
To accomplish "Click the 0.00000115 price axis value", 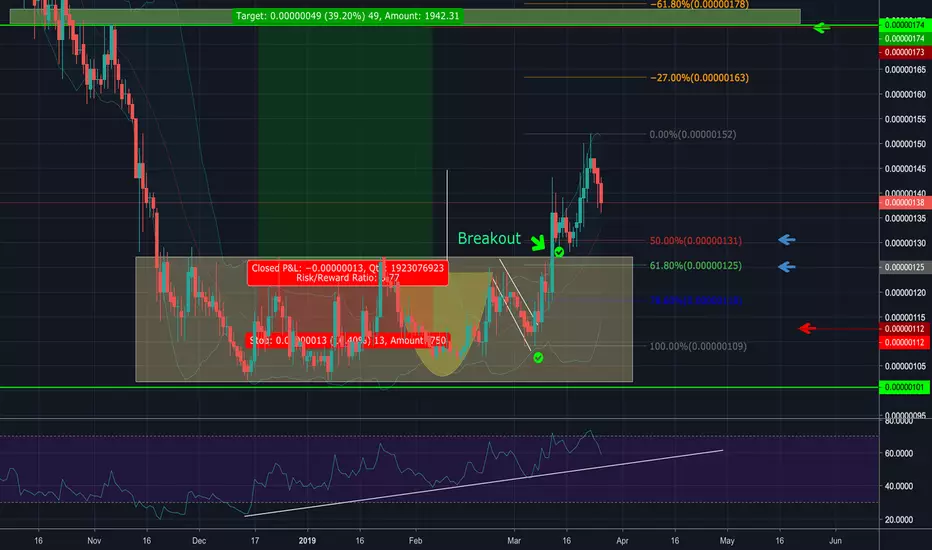I will click(x=905, y=317).
